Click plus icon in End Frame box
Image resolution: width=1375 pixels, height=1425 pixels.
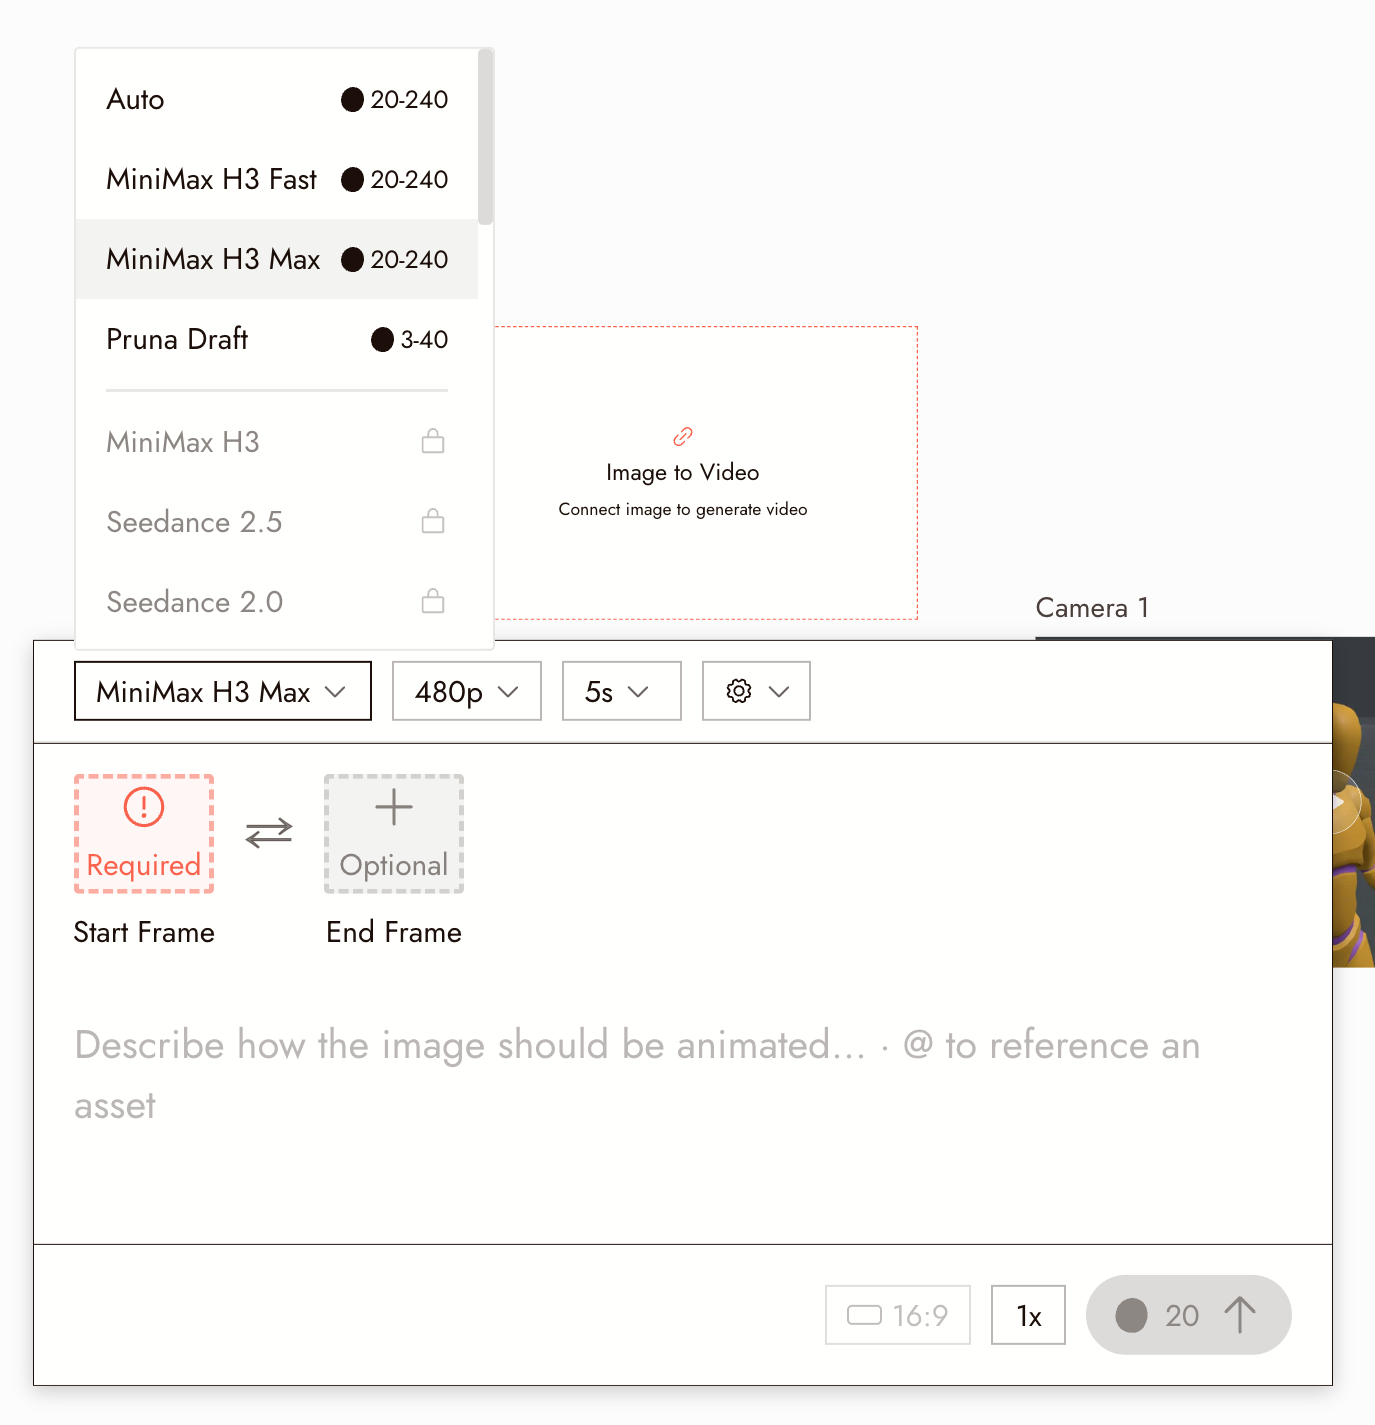[394, 807]
